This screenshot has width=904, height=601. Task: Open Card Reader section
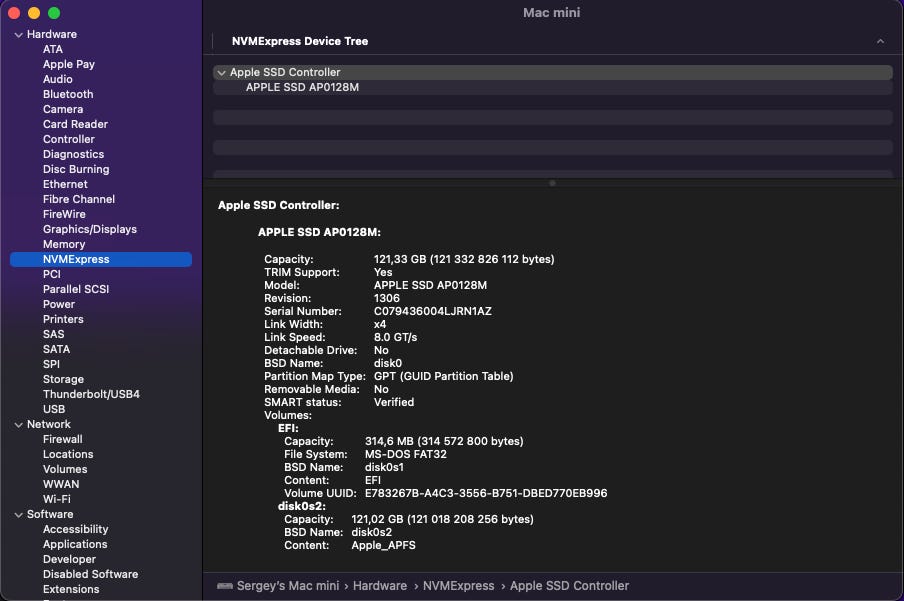pyautogui.click(x=75, y=125)
